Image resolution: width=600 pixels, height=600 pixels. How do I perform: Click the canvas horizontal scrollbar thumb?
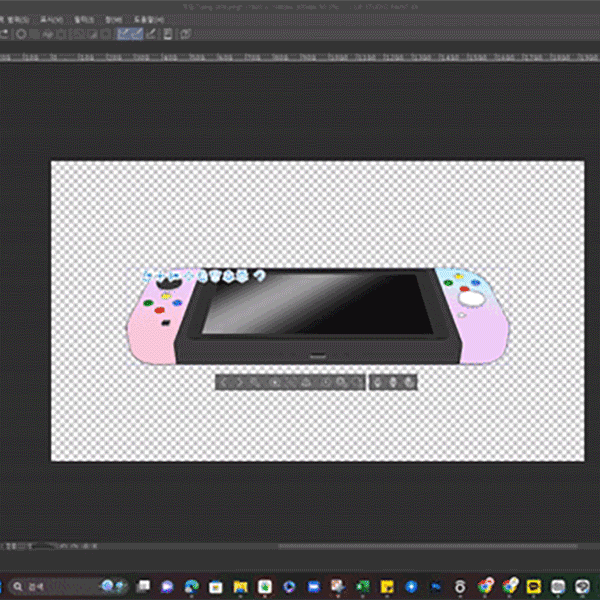tap(428, 546)
